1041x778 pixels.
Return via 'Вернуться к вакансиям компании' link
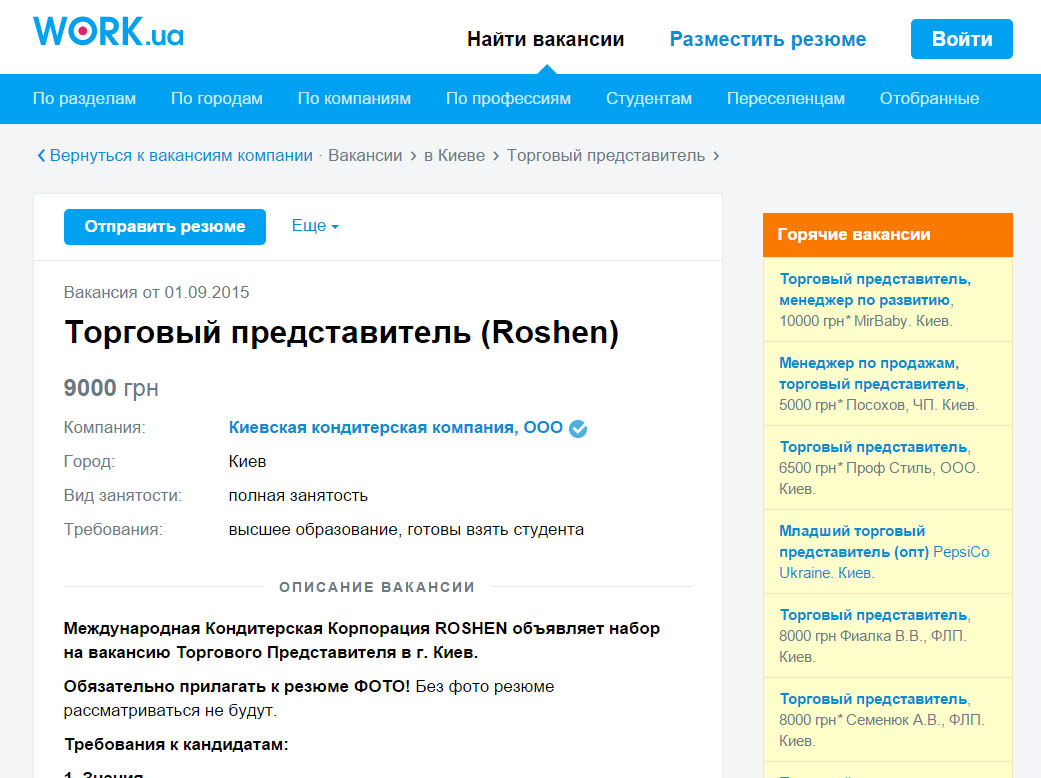pos(181,155)
